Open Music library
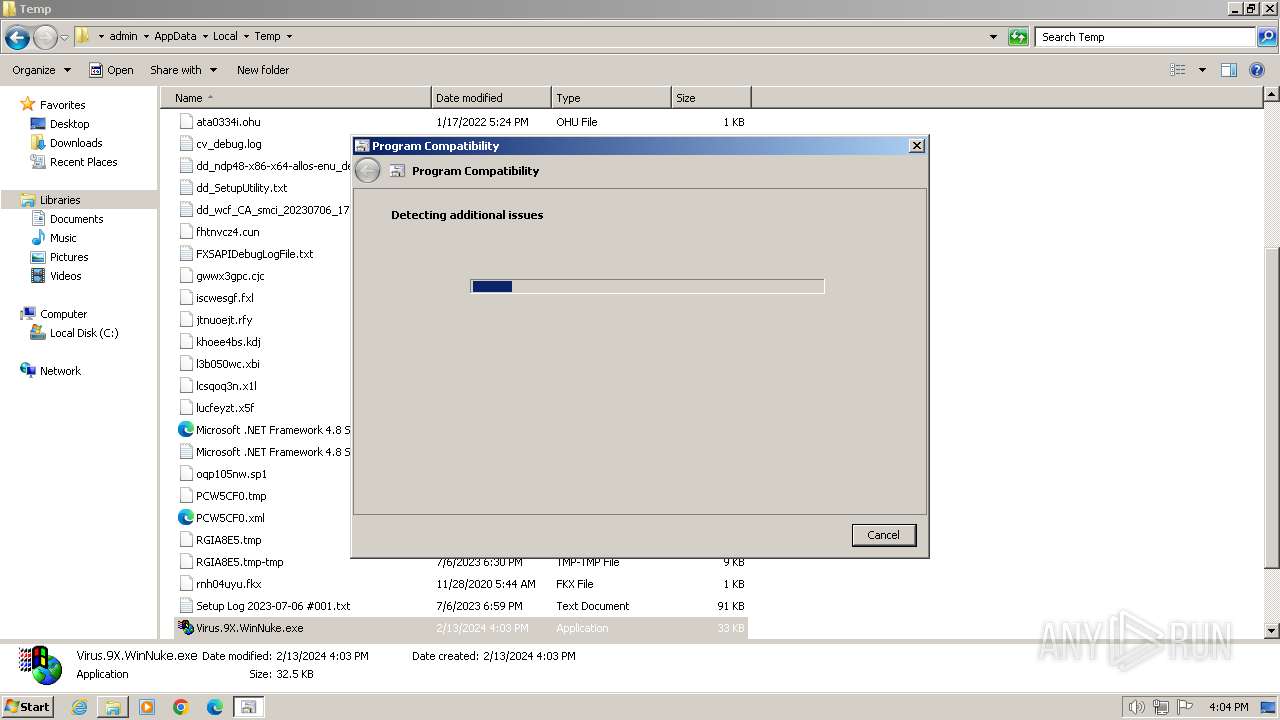Viewport: 1280px width, 720px height. [63, 238]
